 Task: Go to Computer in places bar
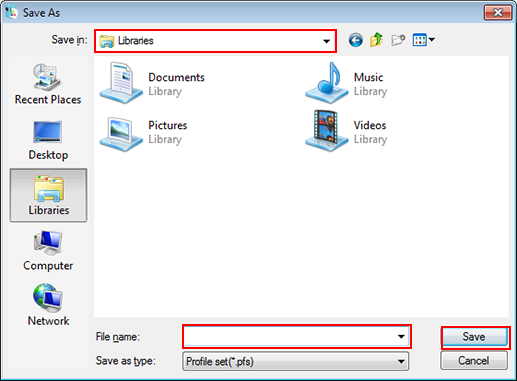pyautogui.click(x=48, y=251)
